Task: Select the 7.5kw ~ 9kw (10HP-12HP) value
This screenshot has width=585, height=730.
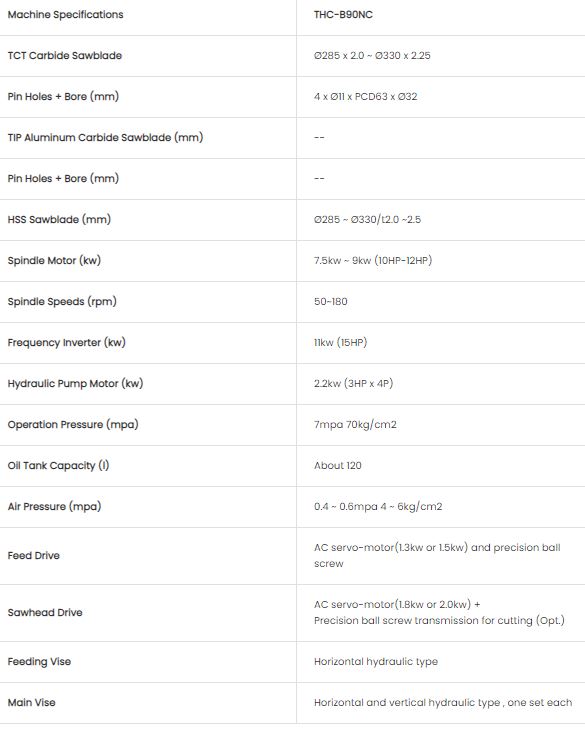Action: [x=373, y=261]
